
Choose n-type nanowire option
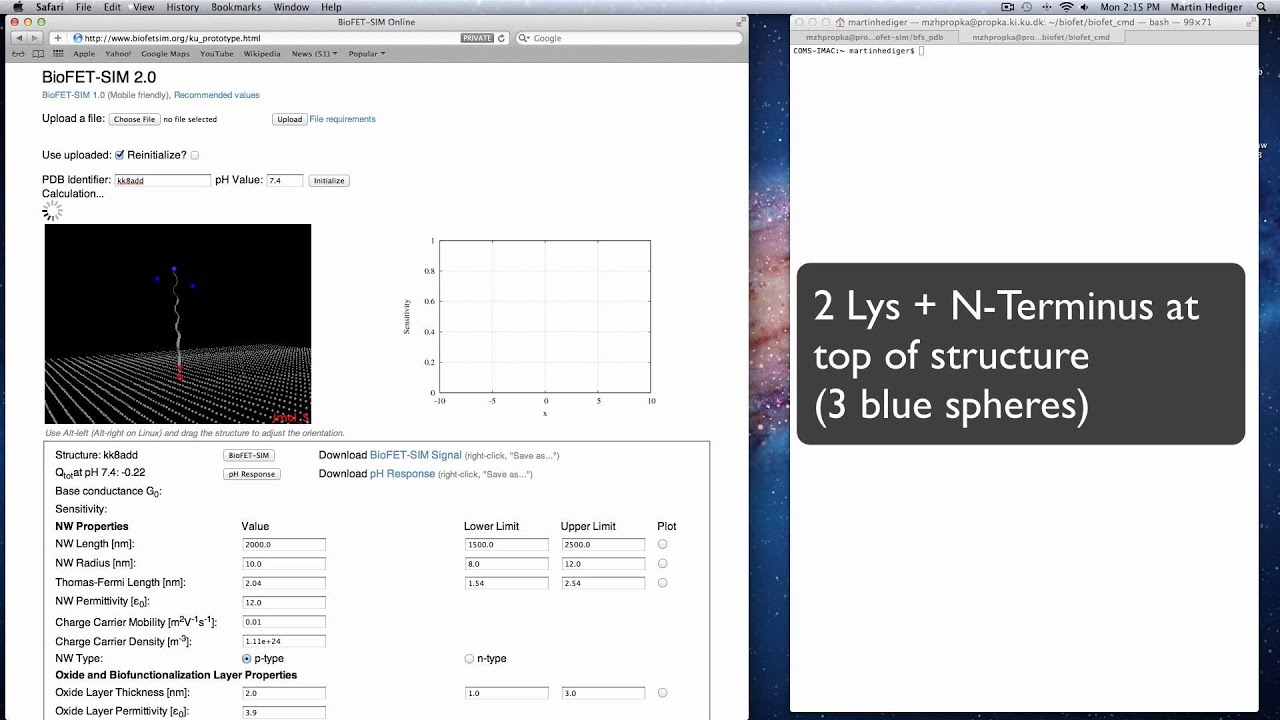469,659
